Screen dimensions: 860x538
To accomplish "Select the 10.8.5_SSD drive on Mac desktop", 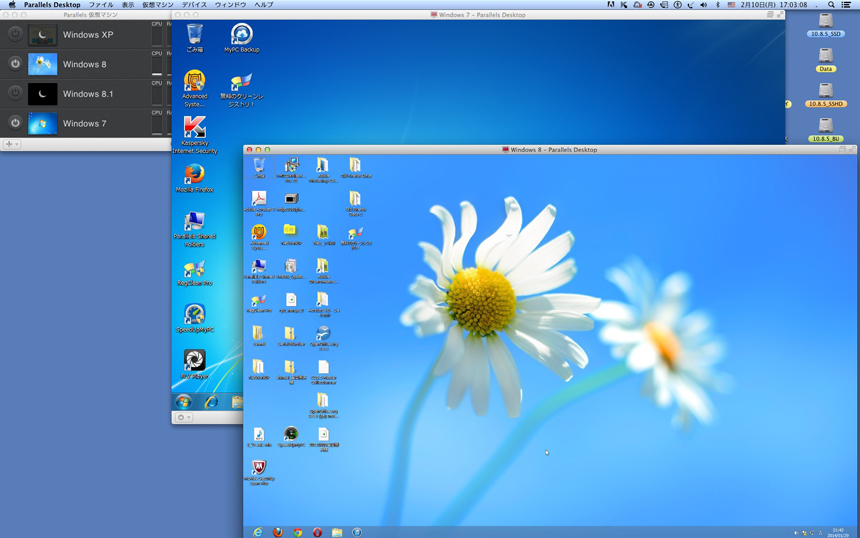I will click(x=825, y=24).
